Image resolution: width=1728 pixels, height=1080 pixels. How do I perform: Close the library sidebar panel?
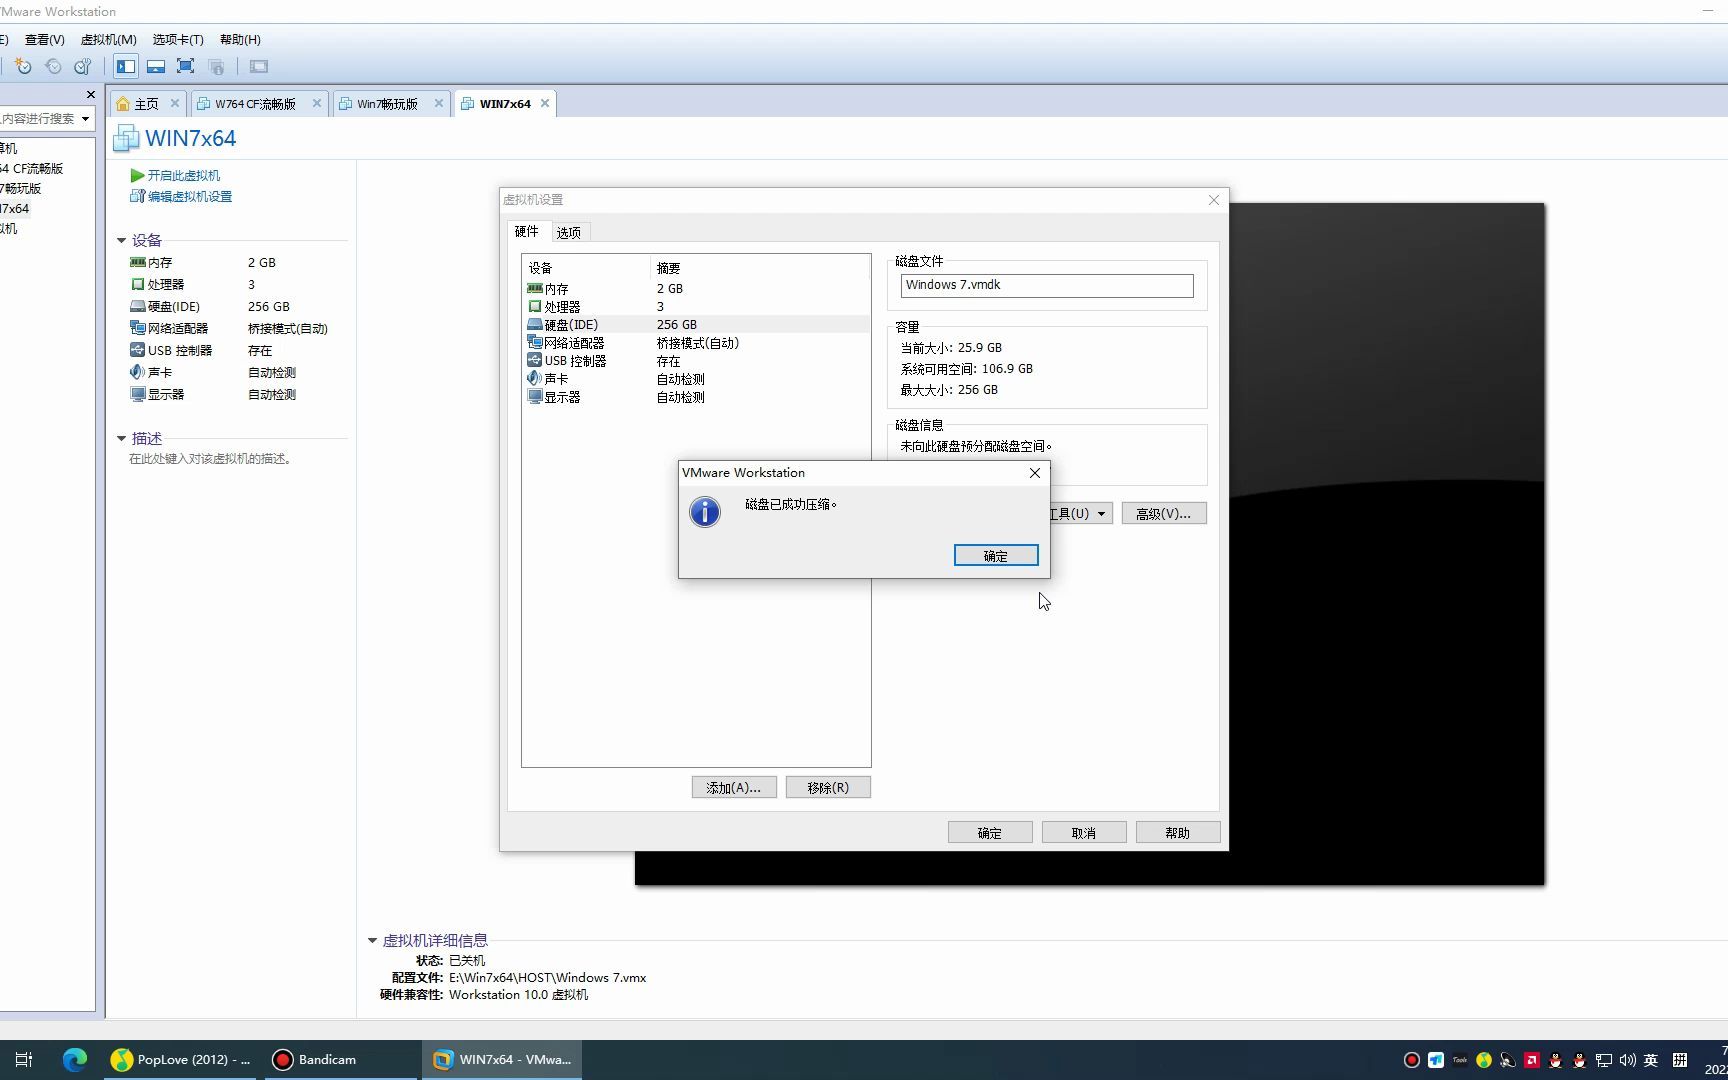[91, 95]
